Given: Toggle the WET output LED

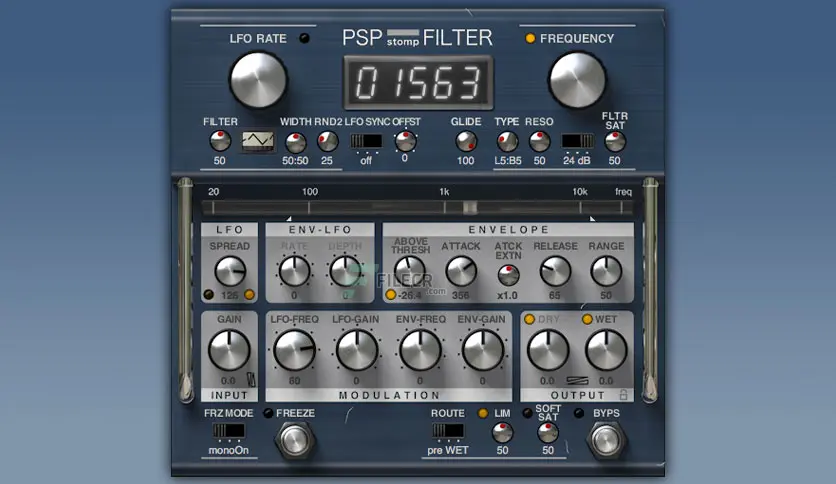Looking at the screenshot, I should click(588, 319).
